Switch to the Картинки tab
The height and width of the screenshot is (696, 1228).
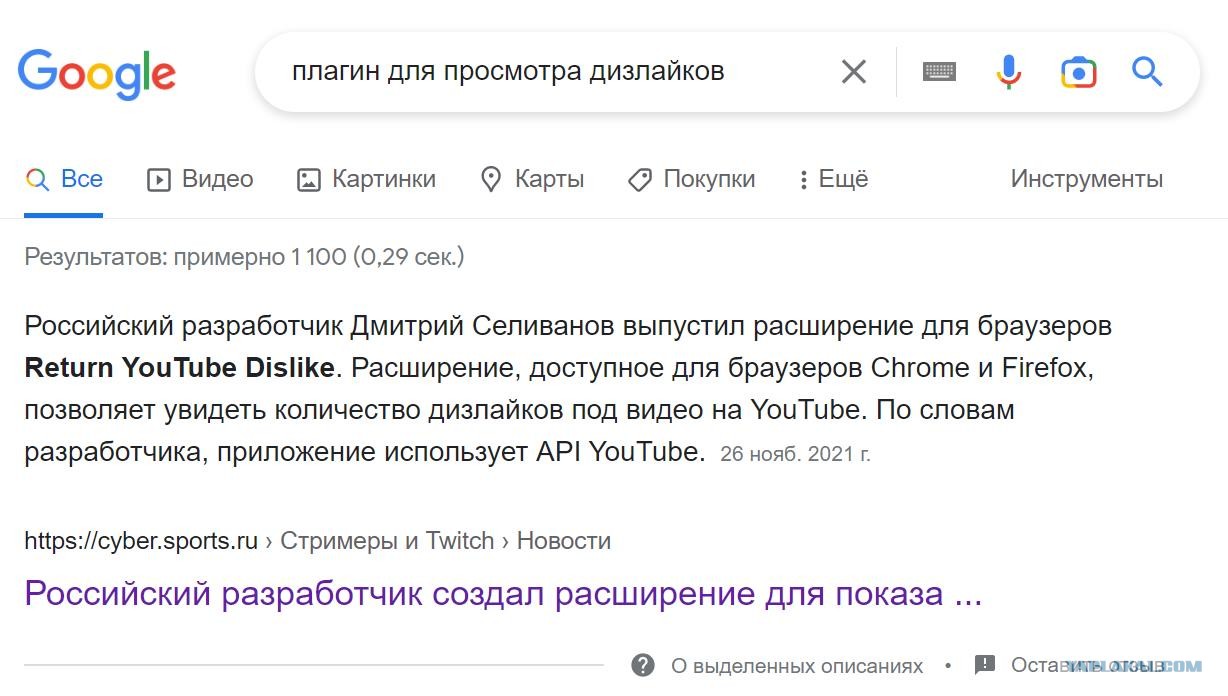click(366, 179)
